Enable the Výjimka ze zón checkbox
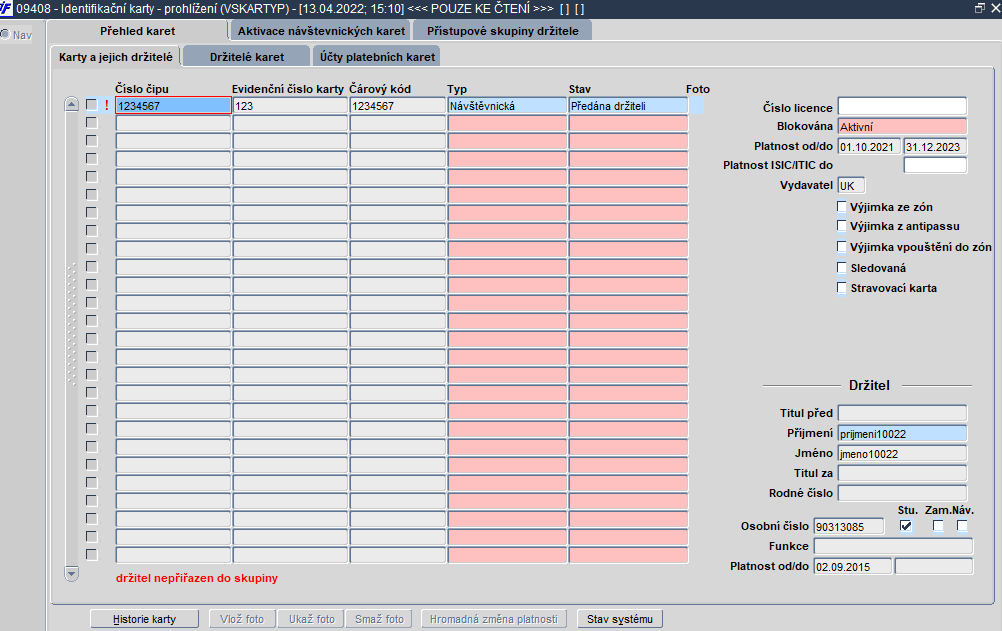The height and width of the screenshot is (631, 1002). [x=842, y=206]
